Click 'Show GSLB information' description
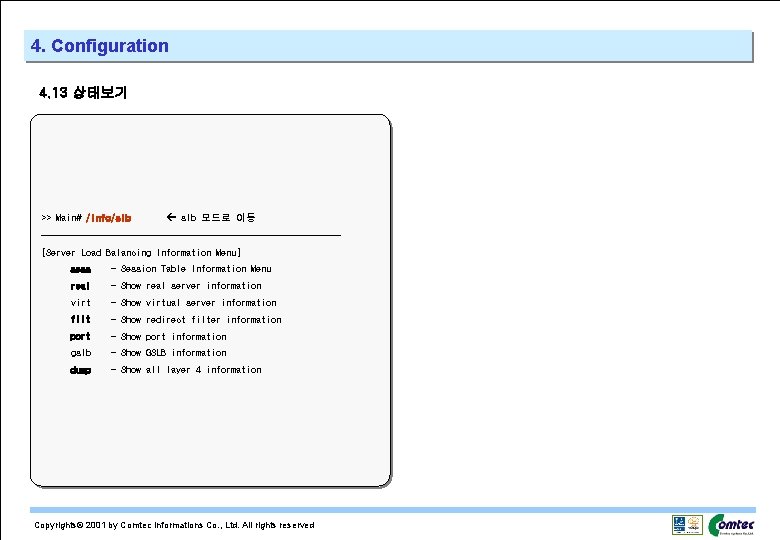Screen dimensions: 780x540 [174, 353]
